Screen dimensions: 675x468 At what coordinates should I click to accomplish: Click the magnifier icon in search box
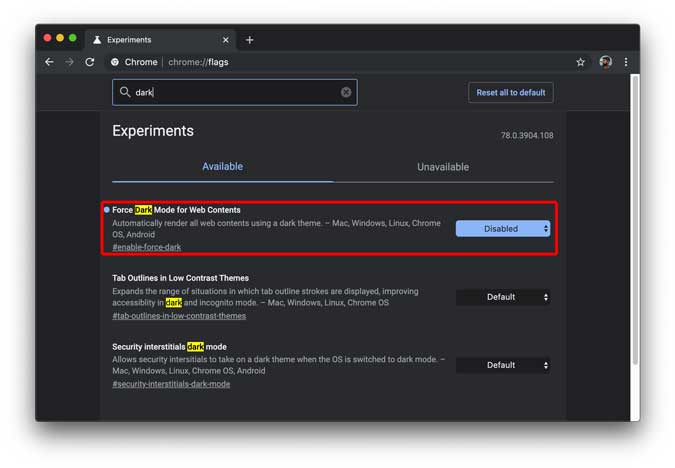click(125, 92)
